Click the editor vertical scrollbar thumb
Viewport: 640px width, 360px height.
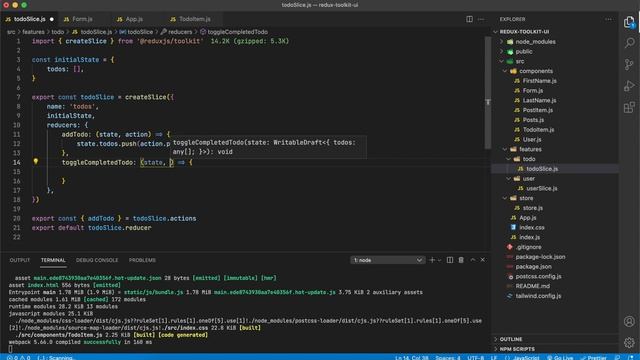487,93
